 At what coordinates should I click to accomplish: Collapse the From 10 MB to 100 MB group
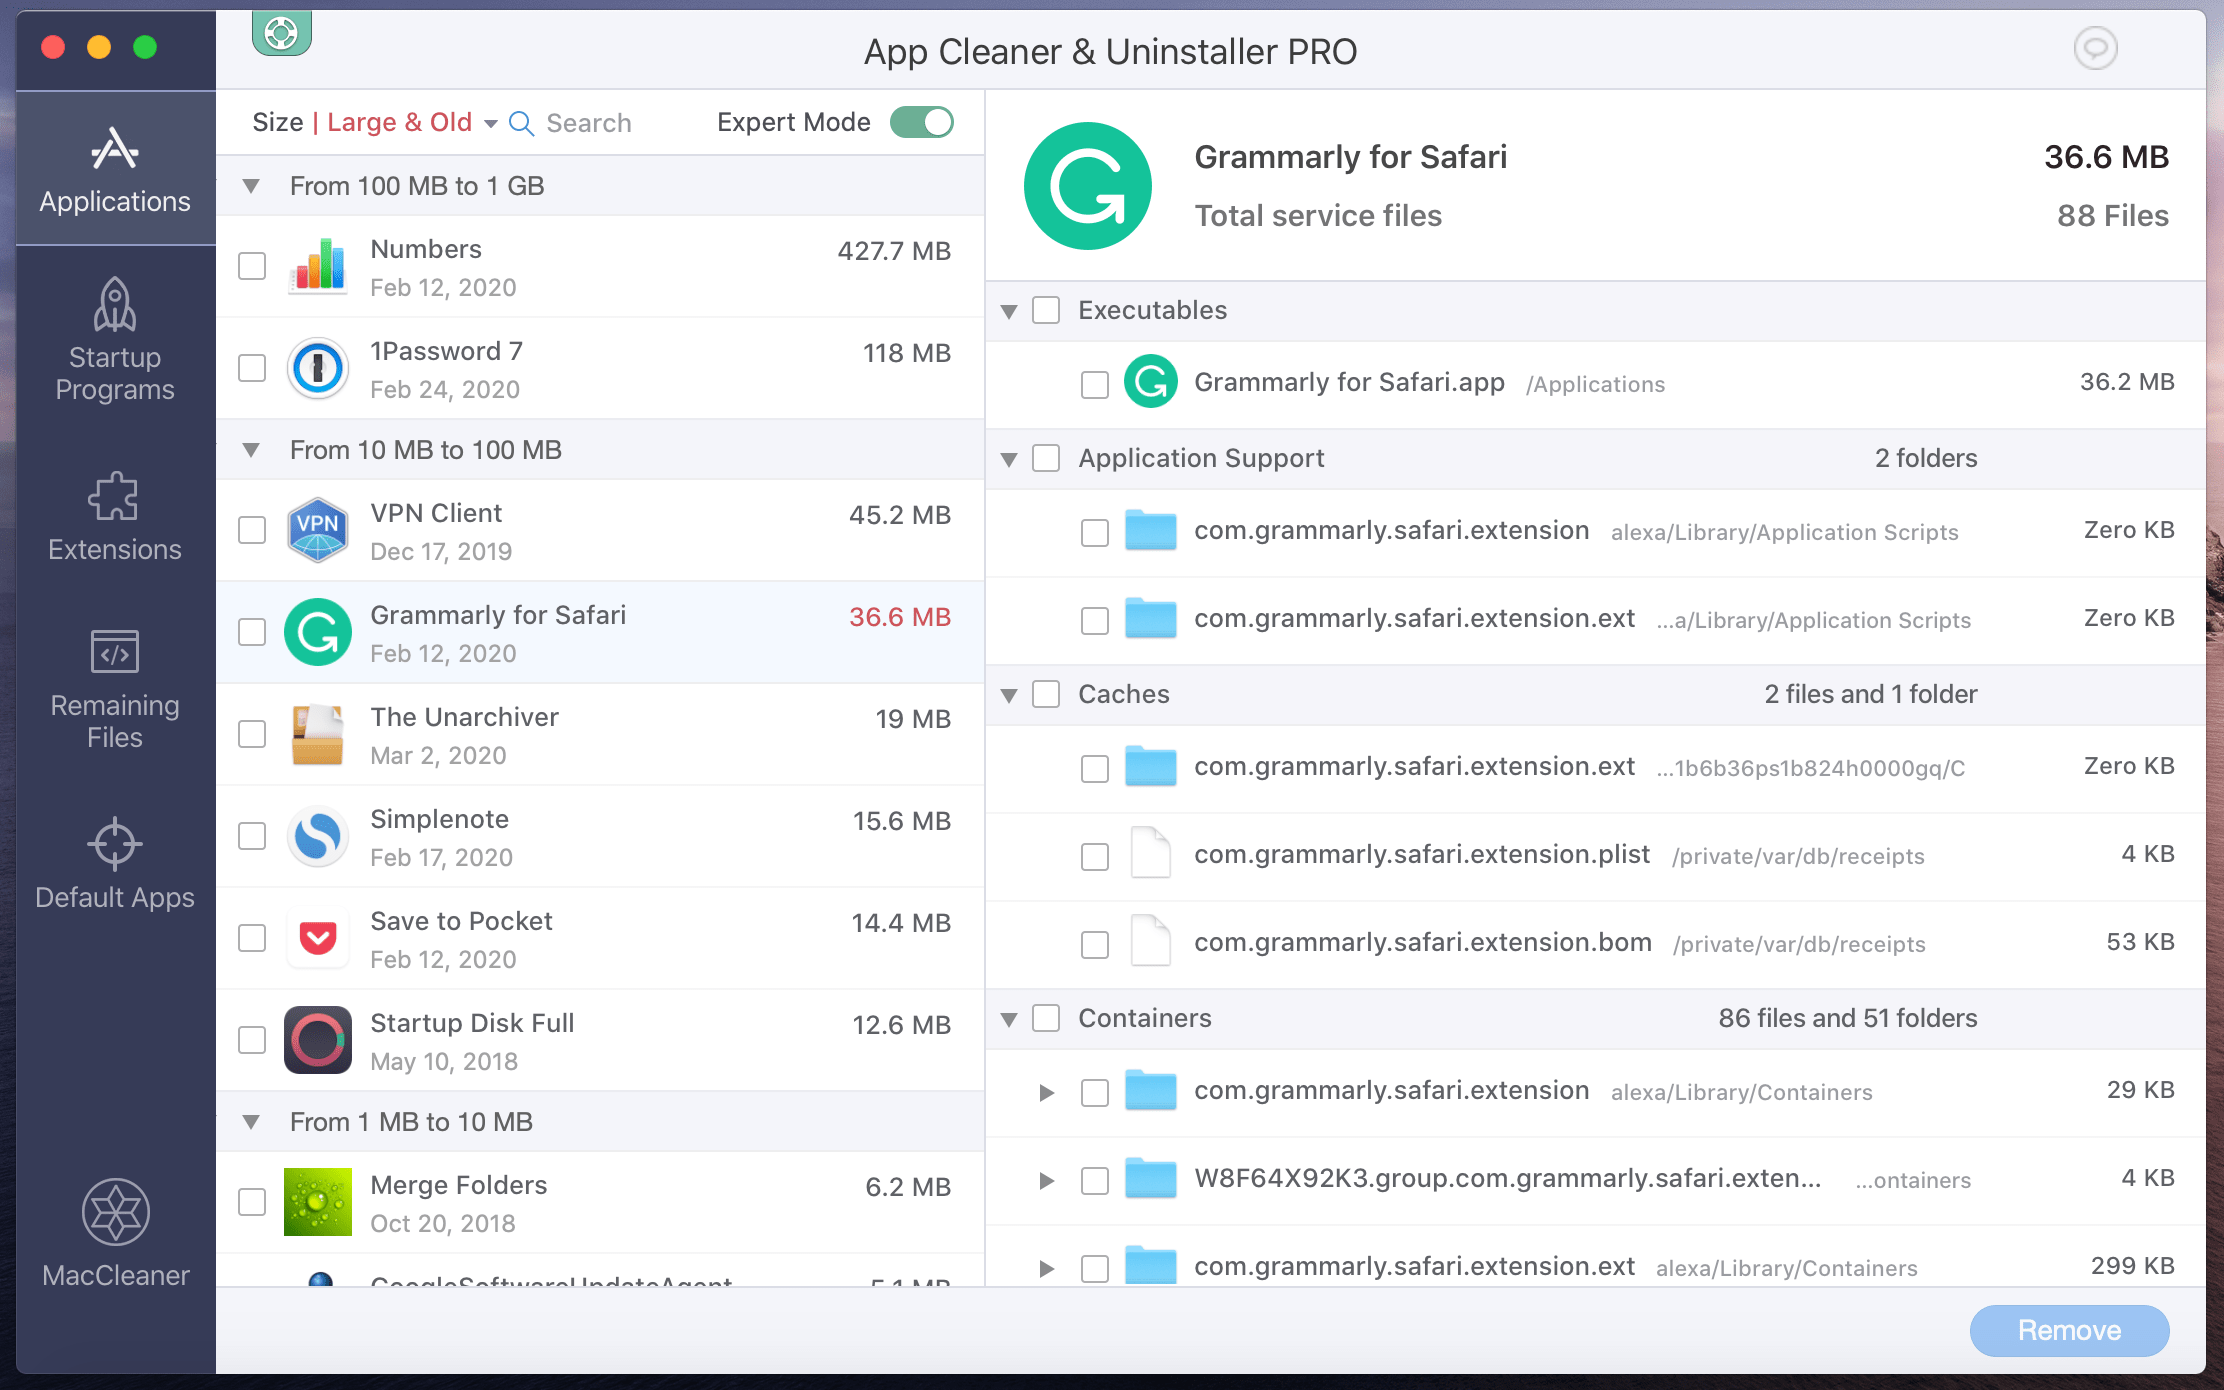click(251, 450)
